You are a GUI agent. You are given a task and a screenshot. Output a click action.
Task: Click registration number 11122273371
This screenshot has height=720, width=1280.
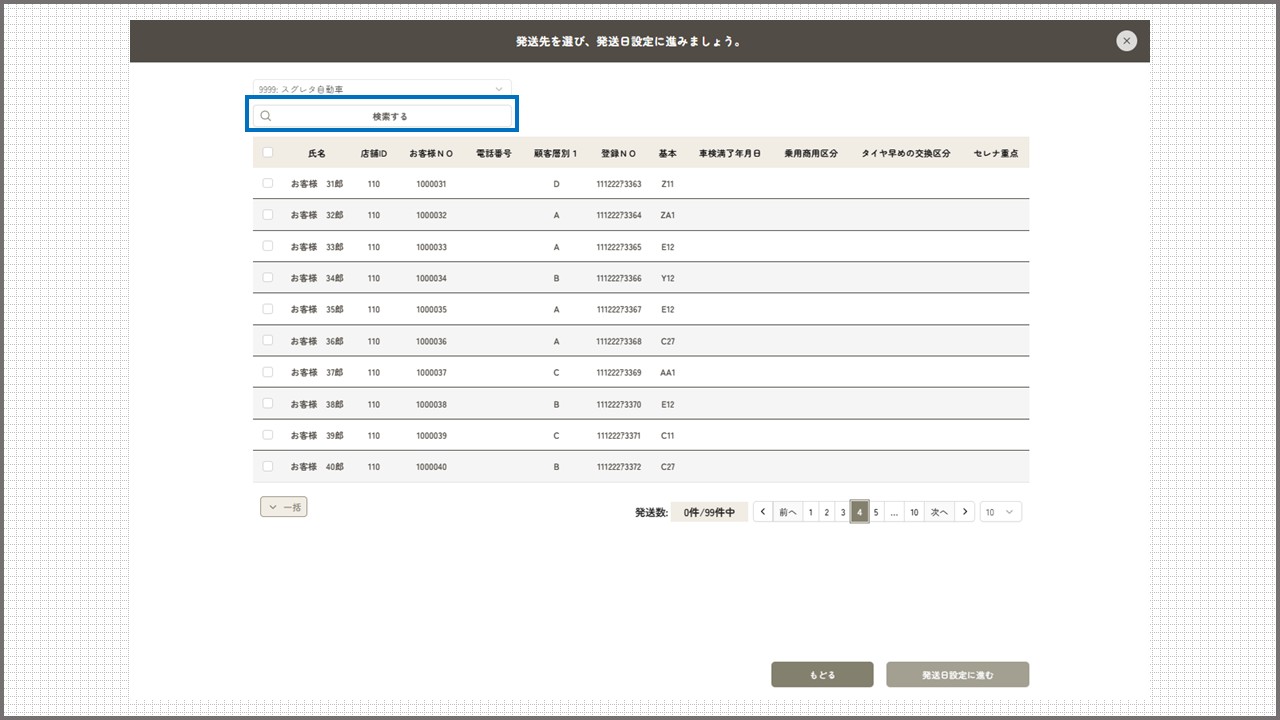619,436
